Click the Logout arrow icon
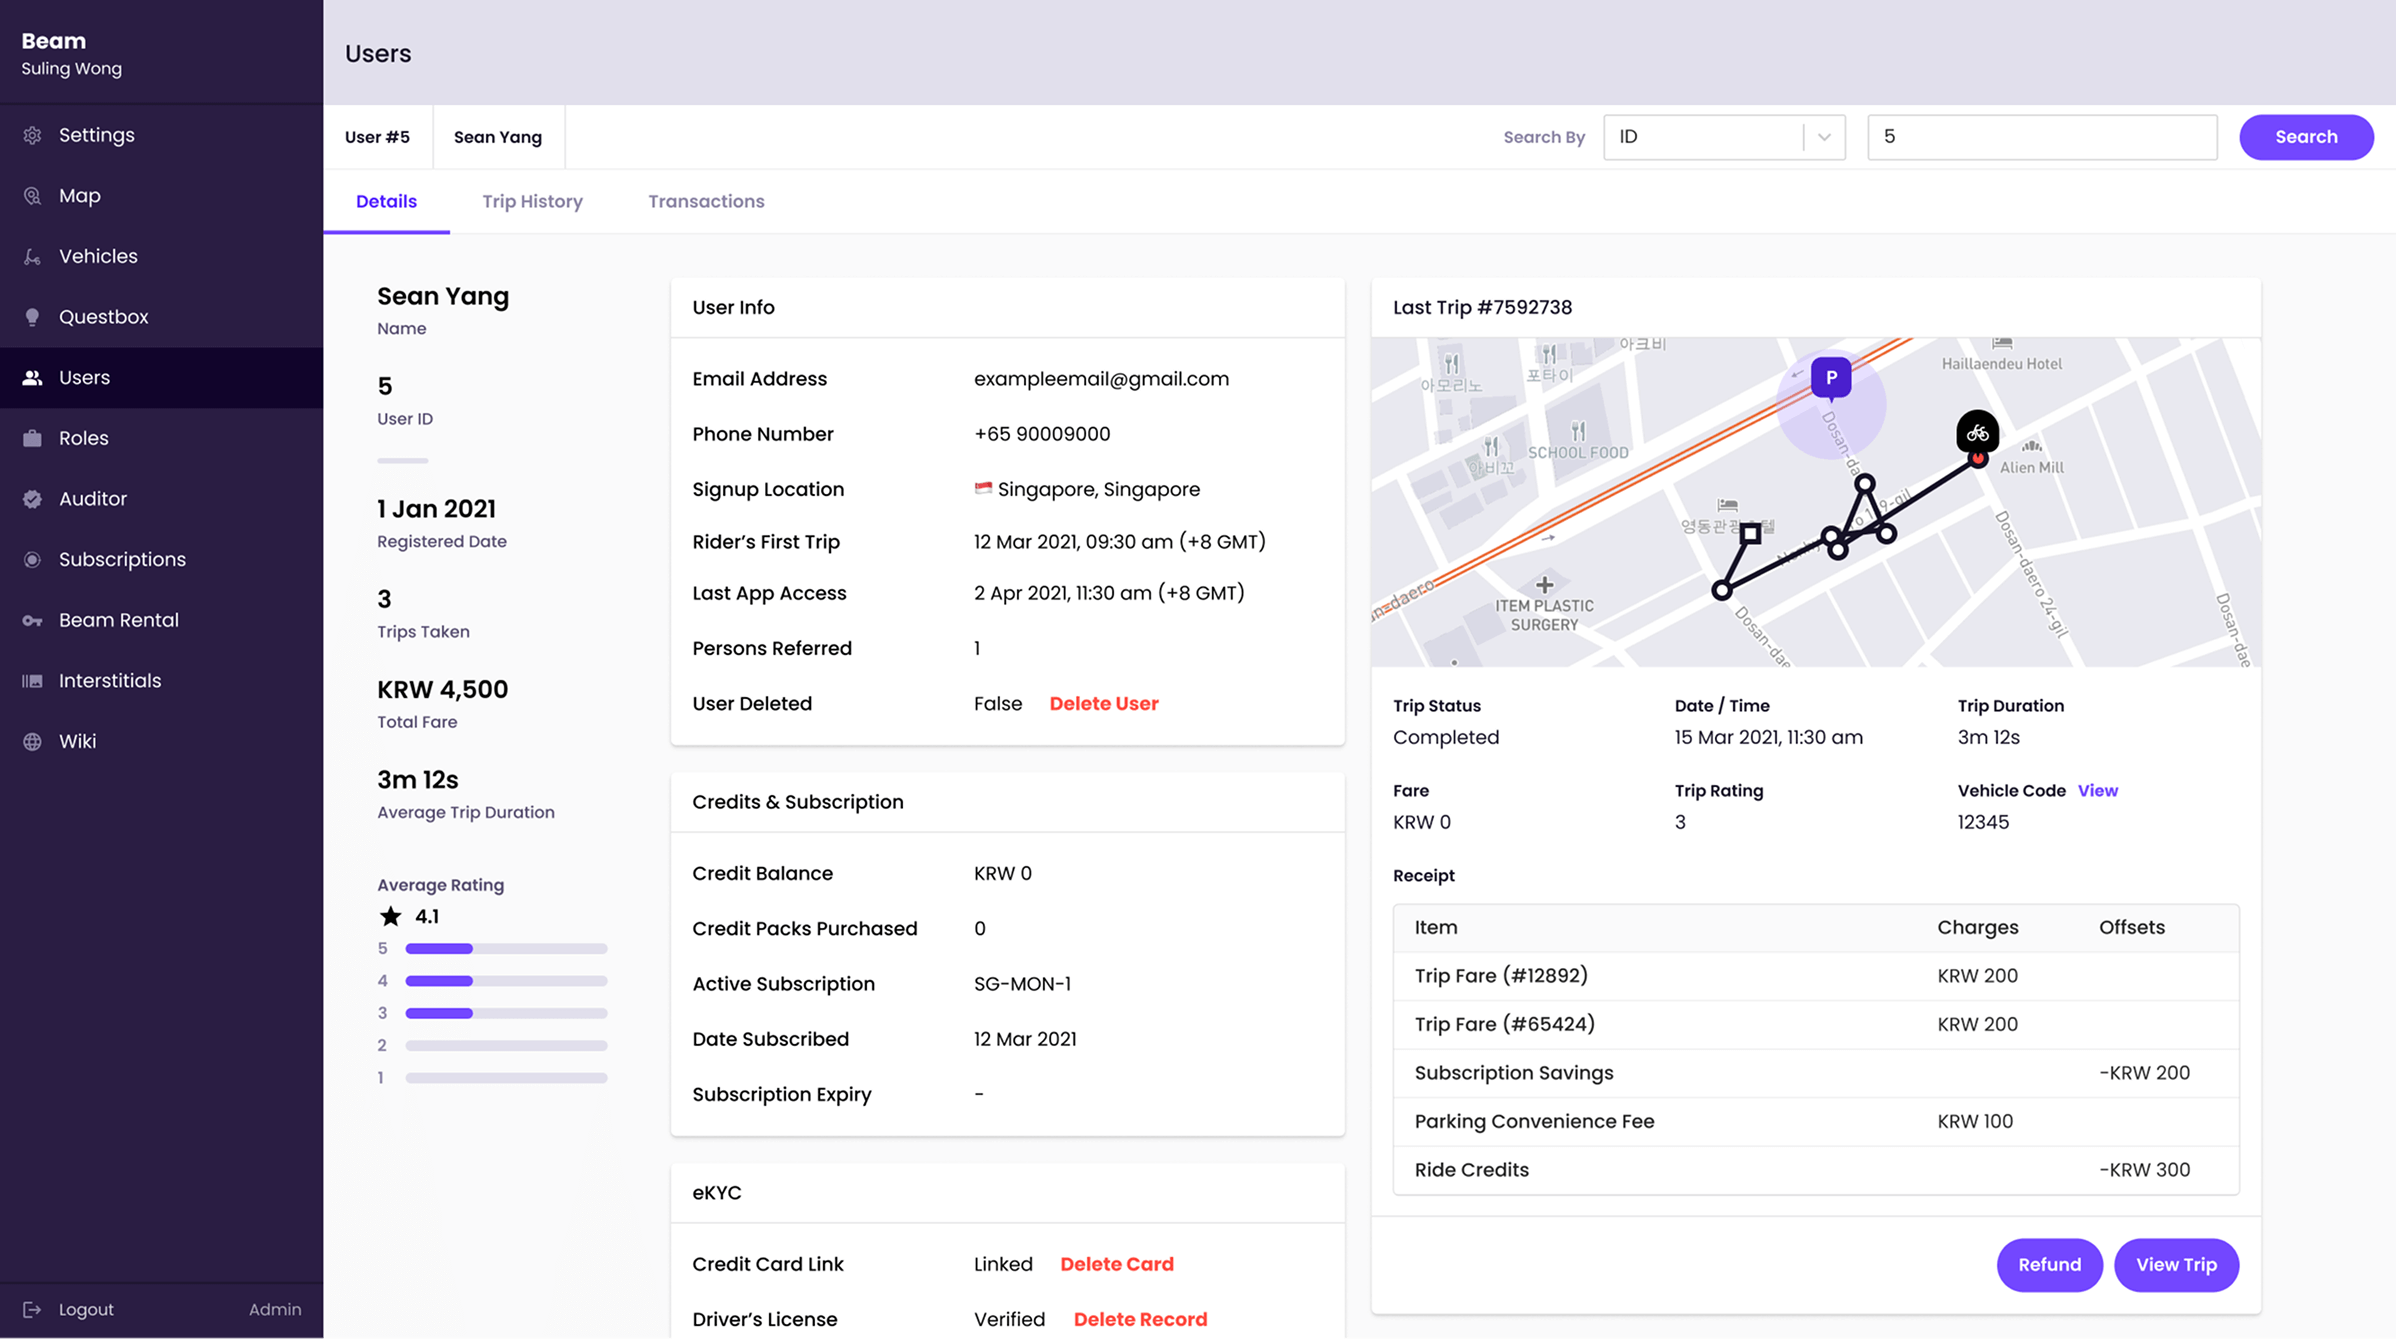Screen dimensions: 2396x1339 click(x=32, y=1309)
